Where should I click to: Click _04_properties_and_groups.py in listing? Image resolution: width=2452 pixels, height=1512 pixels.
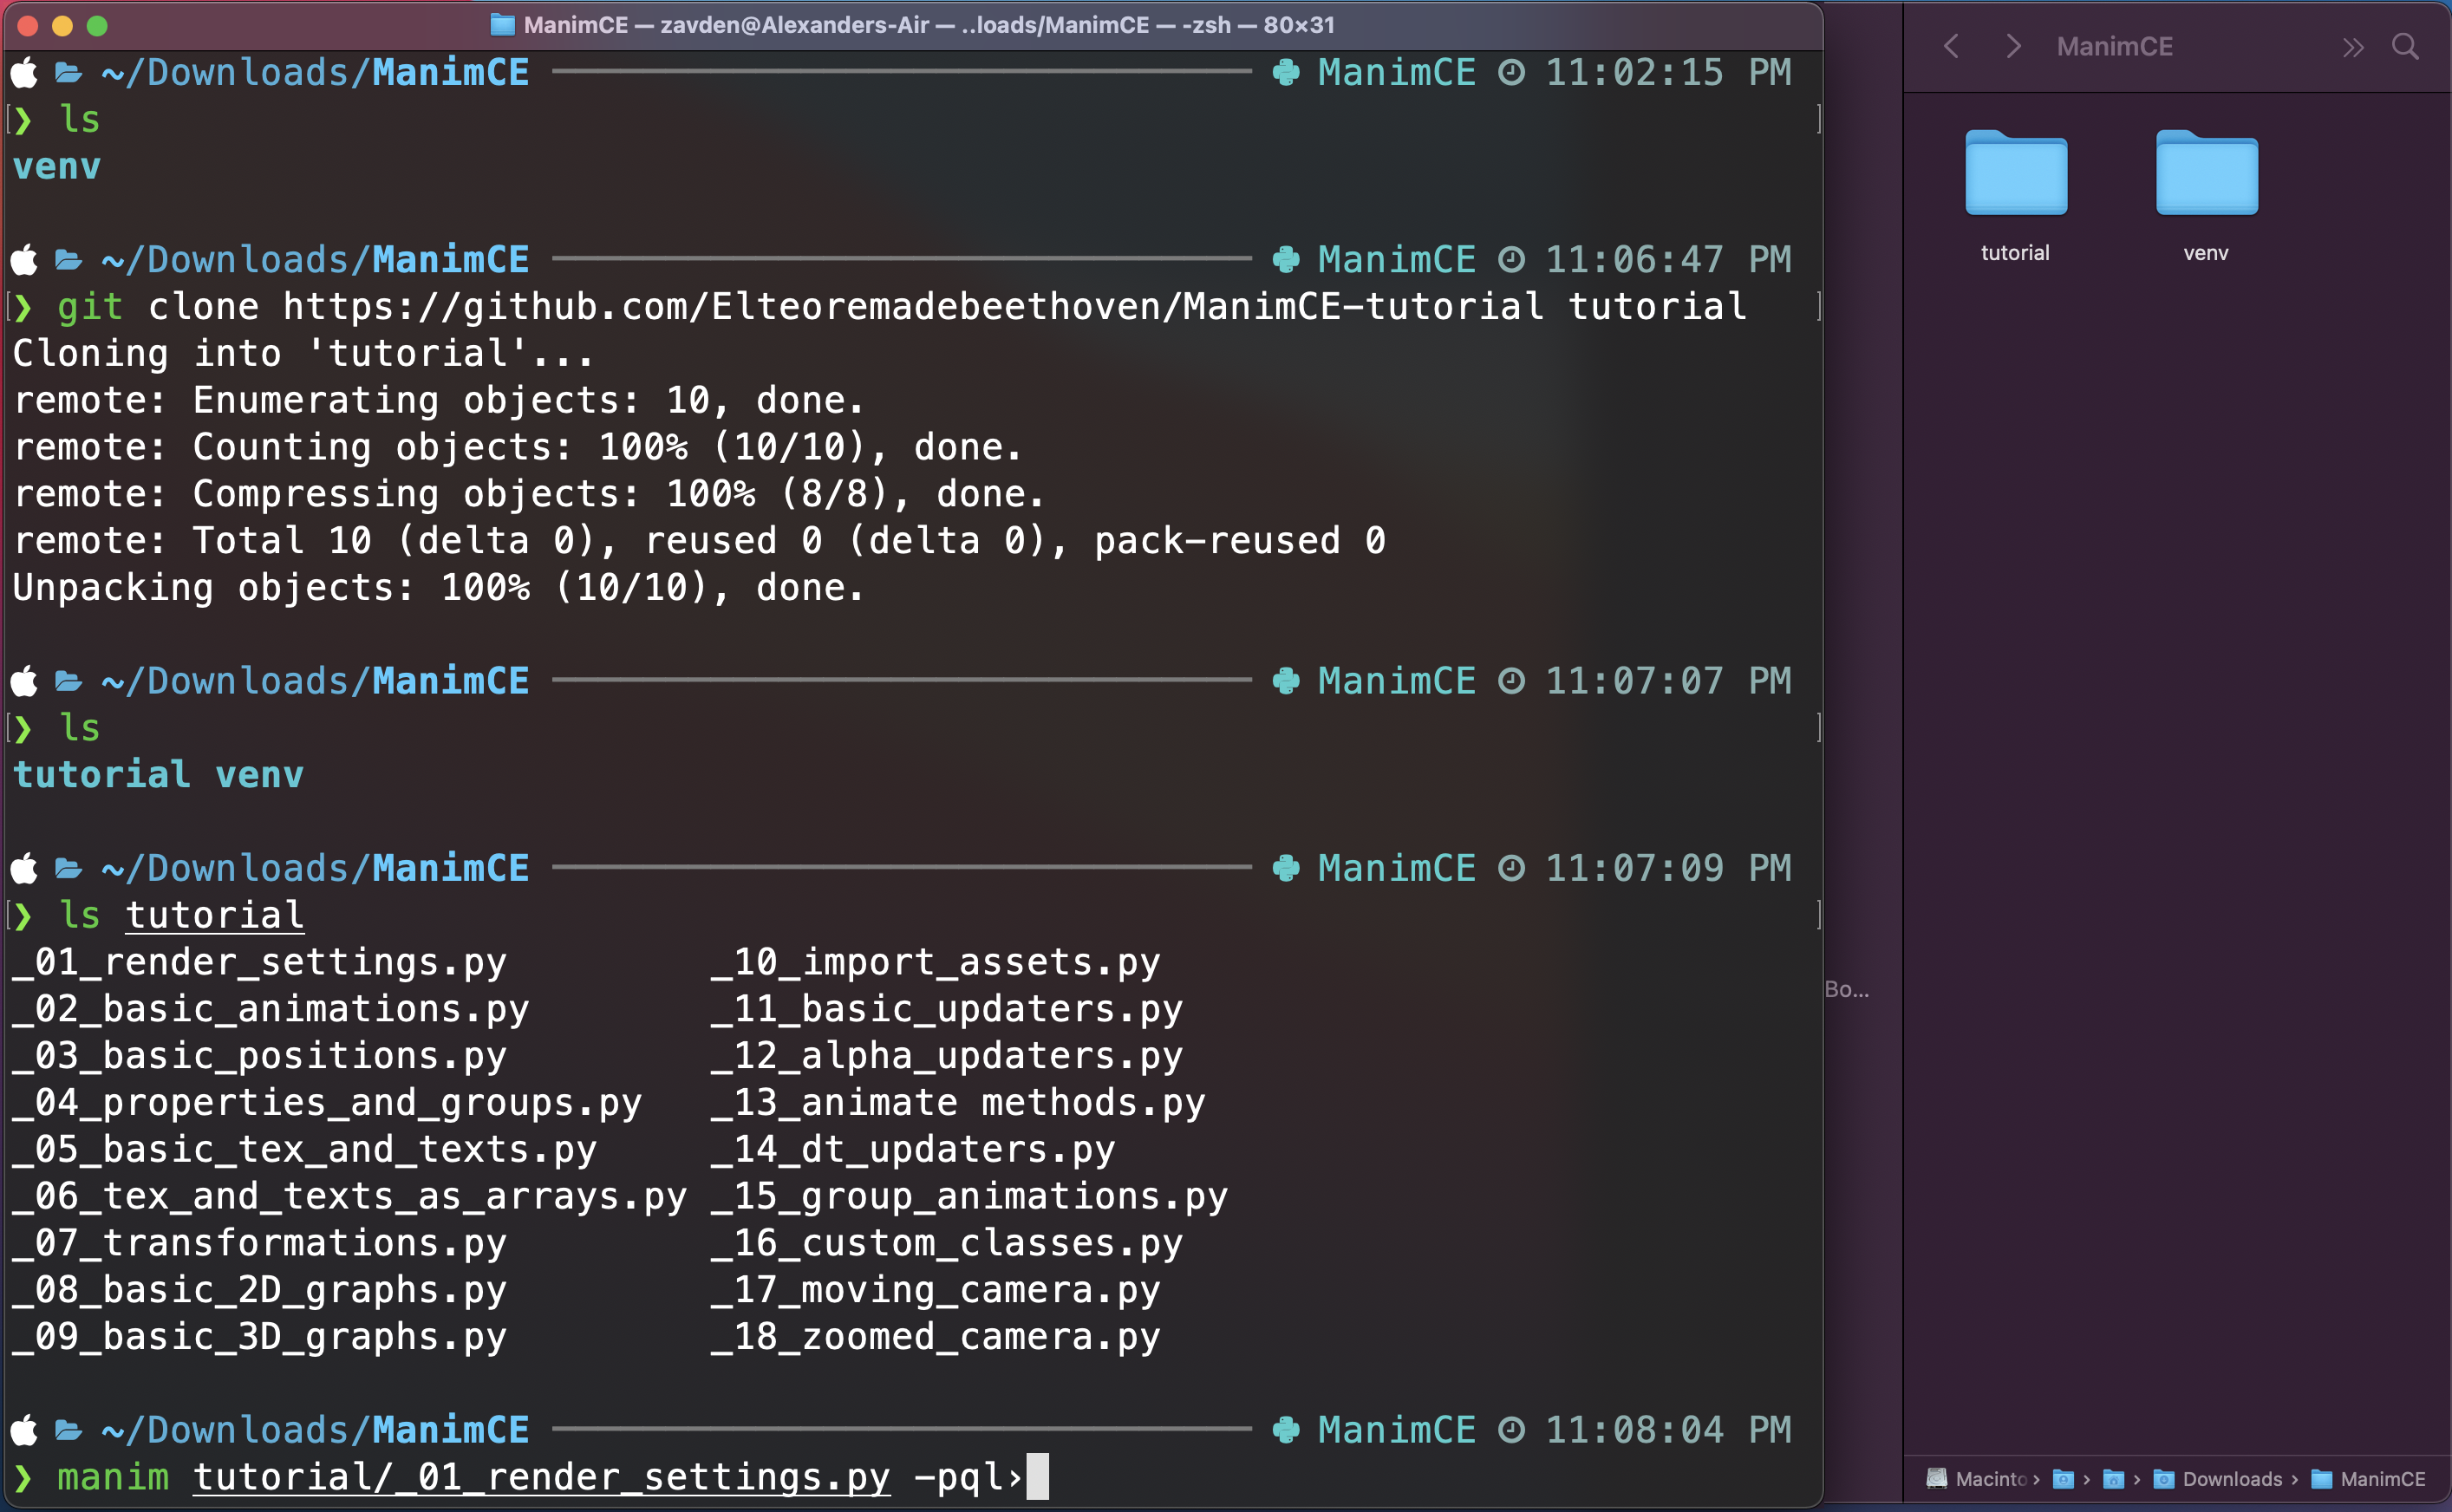[327, 1102]
